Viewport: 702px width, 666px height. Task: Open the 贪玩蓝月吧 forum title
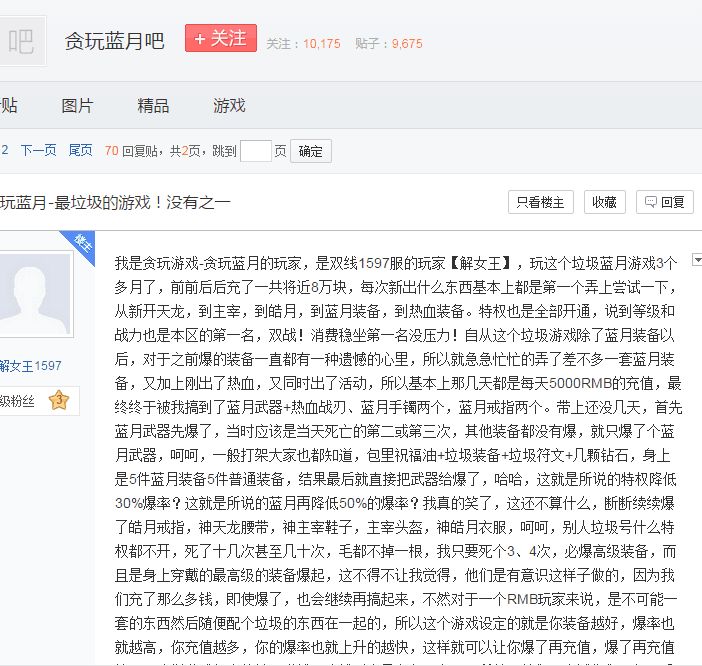click(x=115, y=41)
